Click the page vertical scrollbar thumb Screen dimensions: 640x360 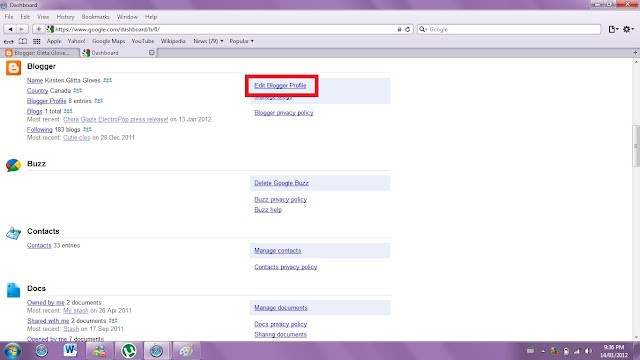coord(636,146)
